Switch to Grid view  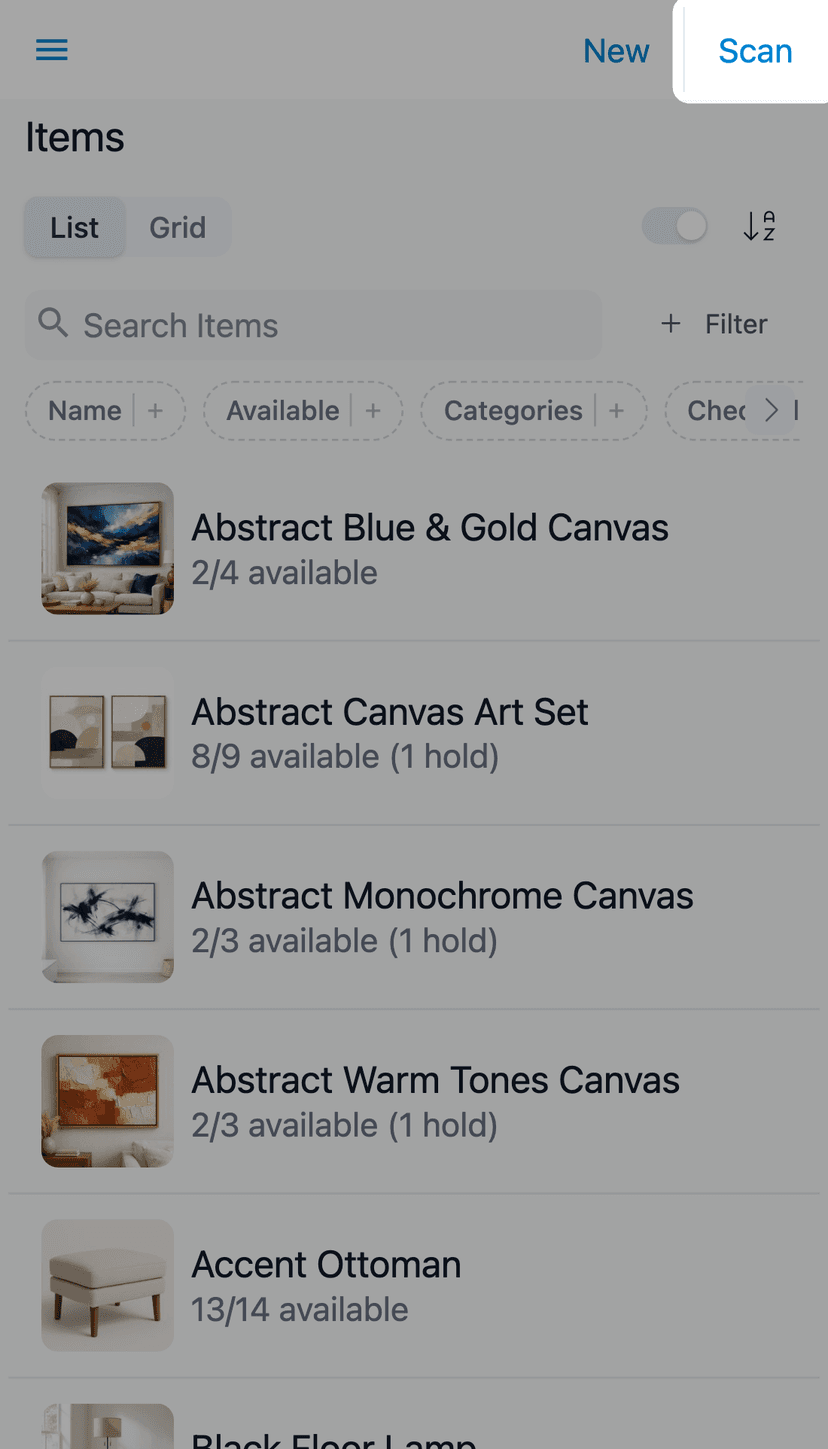coord(178,227)
